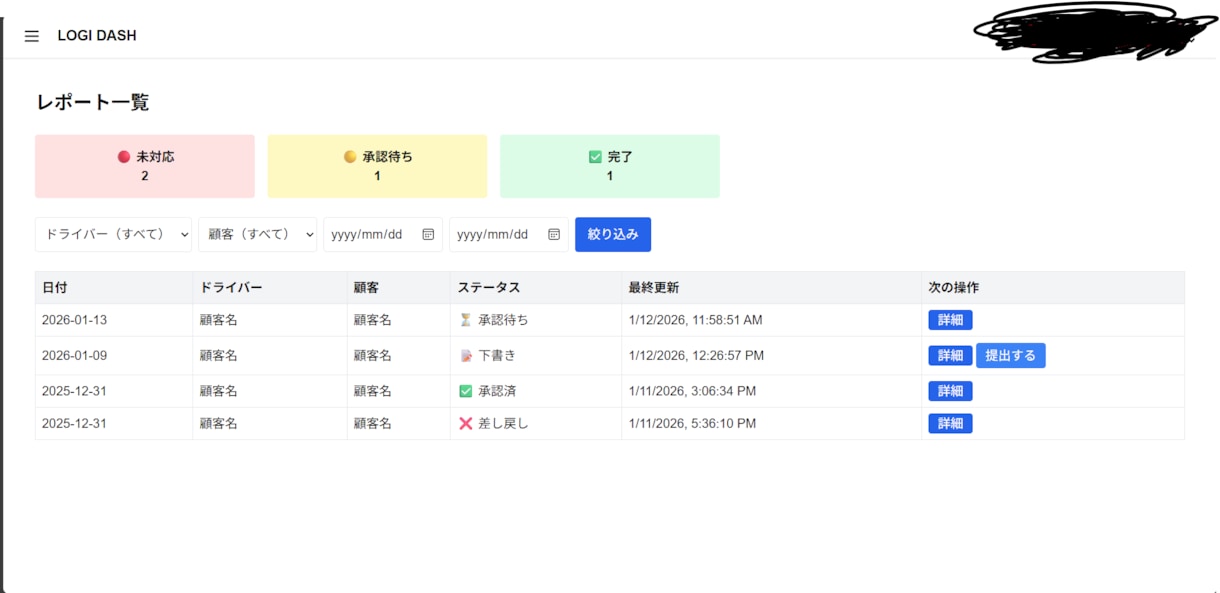Viewport: 1220px width, 593px height.
Task: Open calendar picker on second date field
Action: tap(554, 234)
